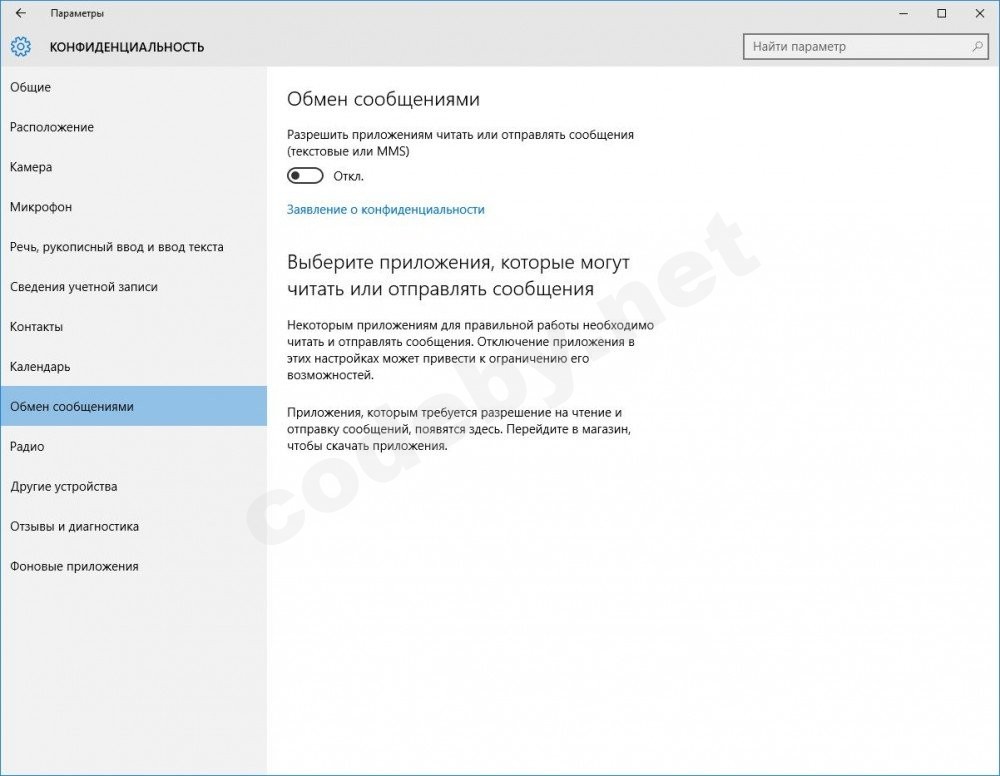The height and width of the screenshot is (776, 1000).
Task: Click paragraph starting 'Приложения, которым требуется разрешение'
Action: coord(459,429)
